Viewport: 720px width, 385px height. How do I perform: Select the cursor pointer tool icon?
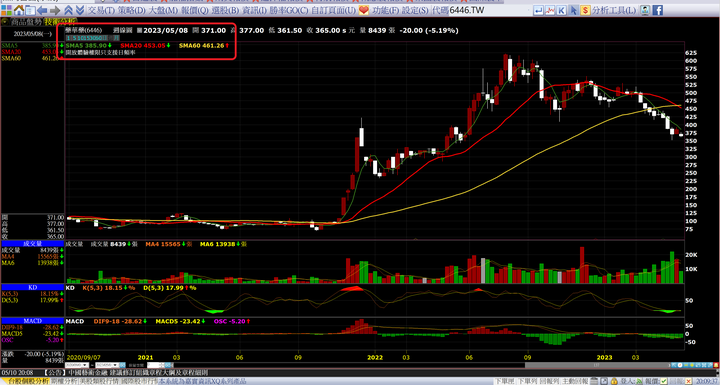[x=573, y=10]
